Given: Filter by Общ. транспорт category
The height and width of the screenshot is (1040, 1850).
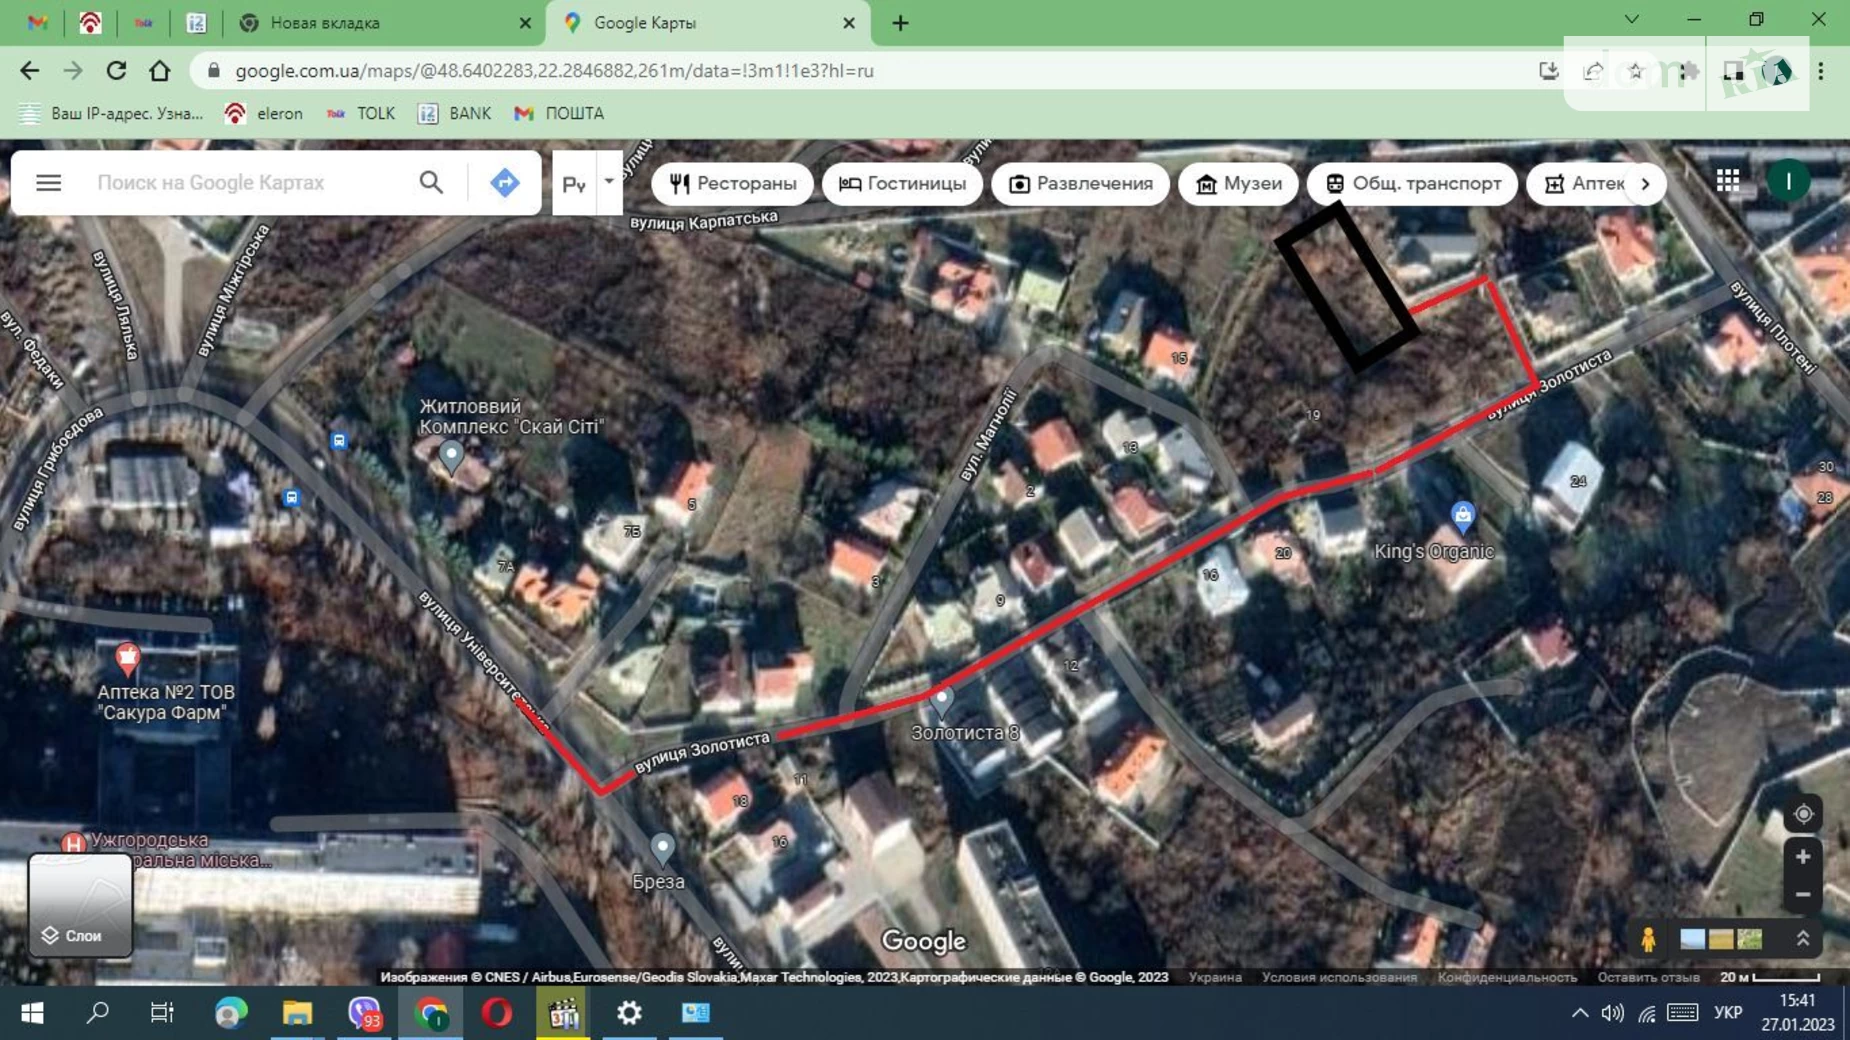Looking at the screenshot, I should click(x=1412, y=184).
